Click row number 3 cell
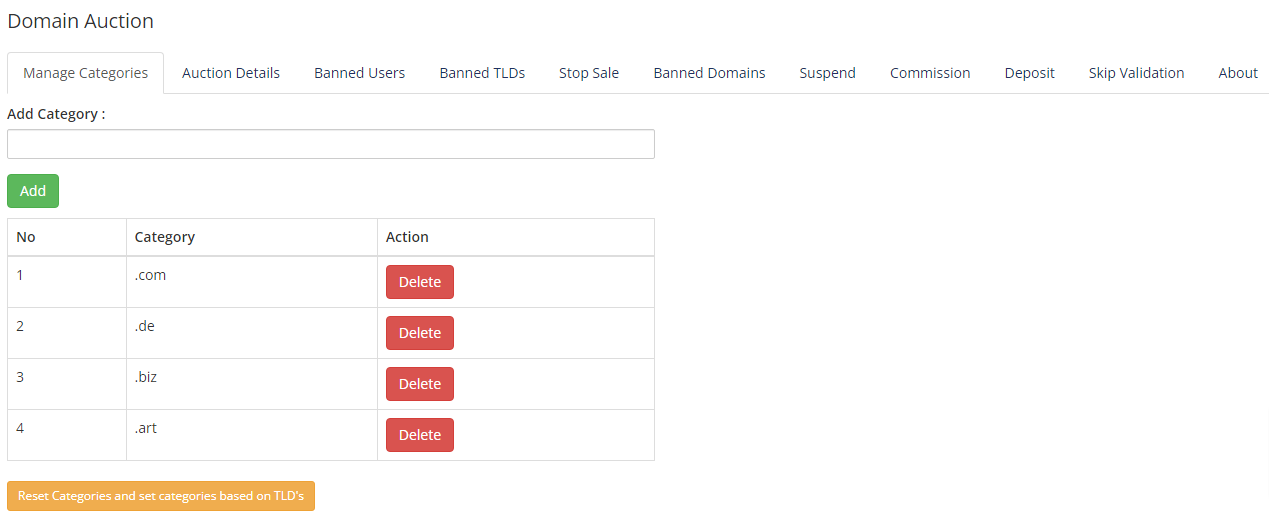Screen dimensions: 1269x516 67,384
